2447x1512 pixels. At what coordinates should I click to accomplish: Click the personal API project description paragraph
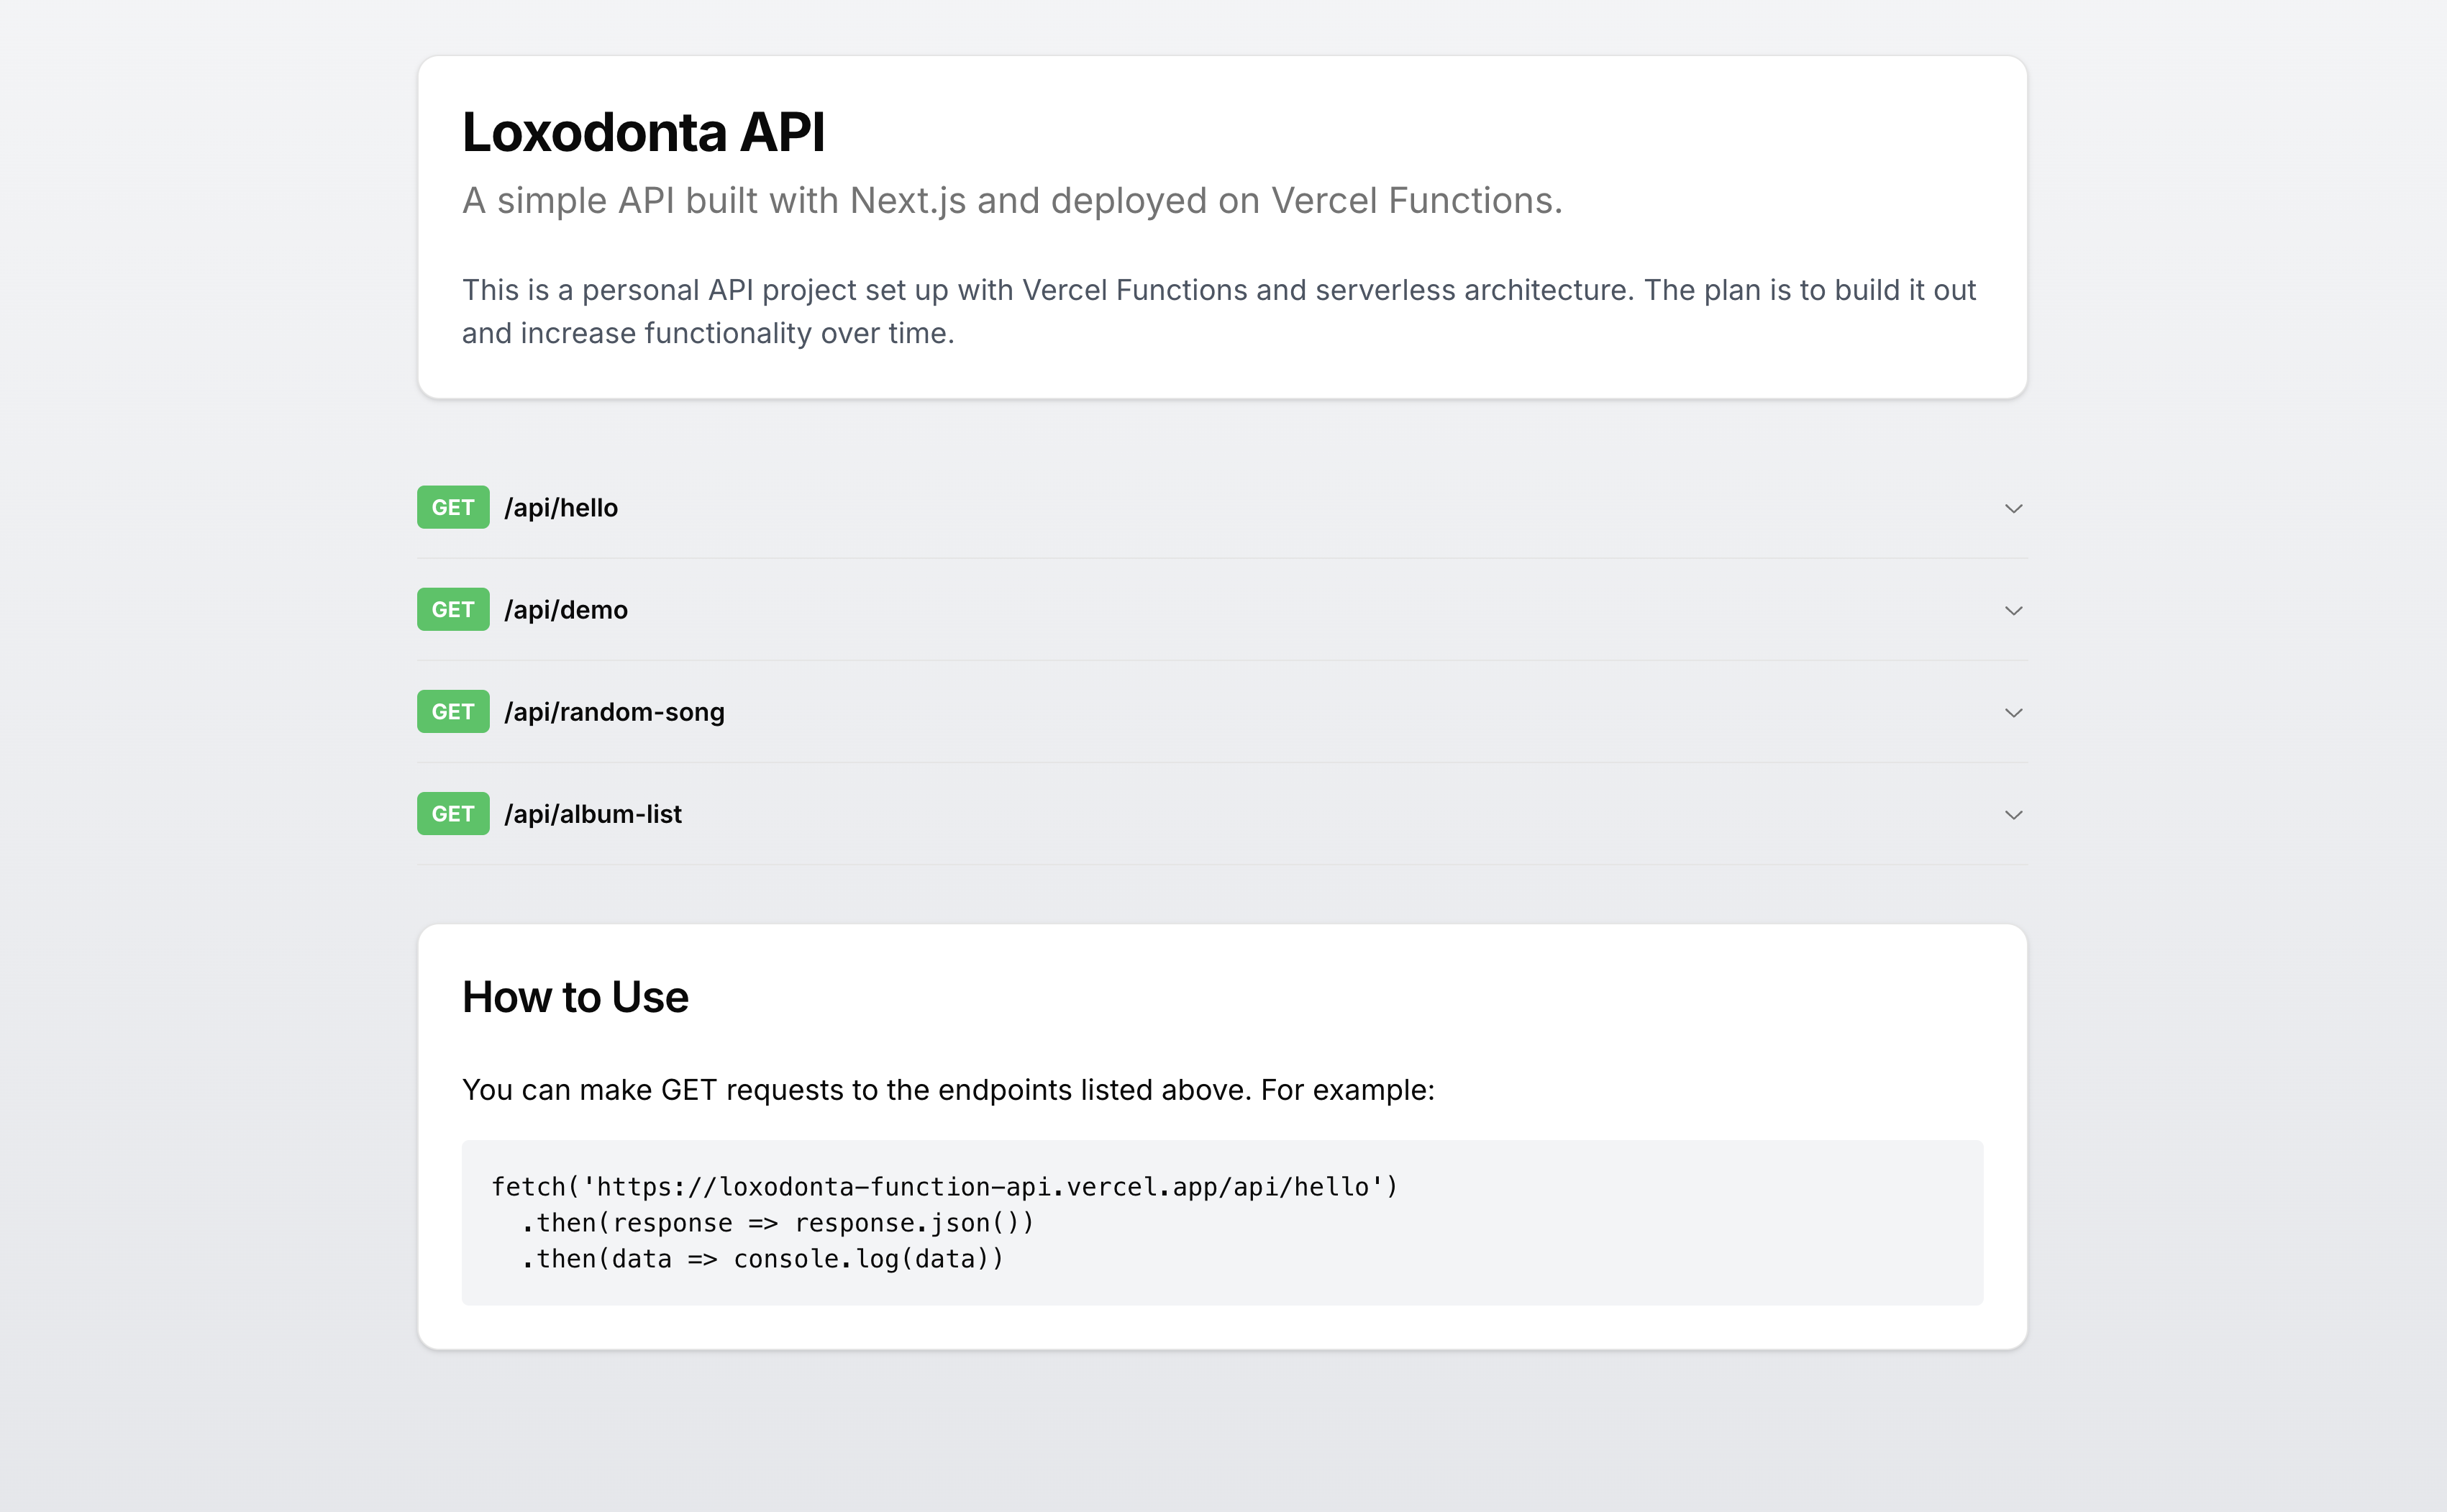point(1218,311)
